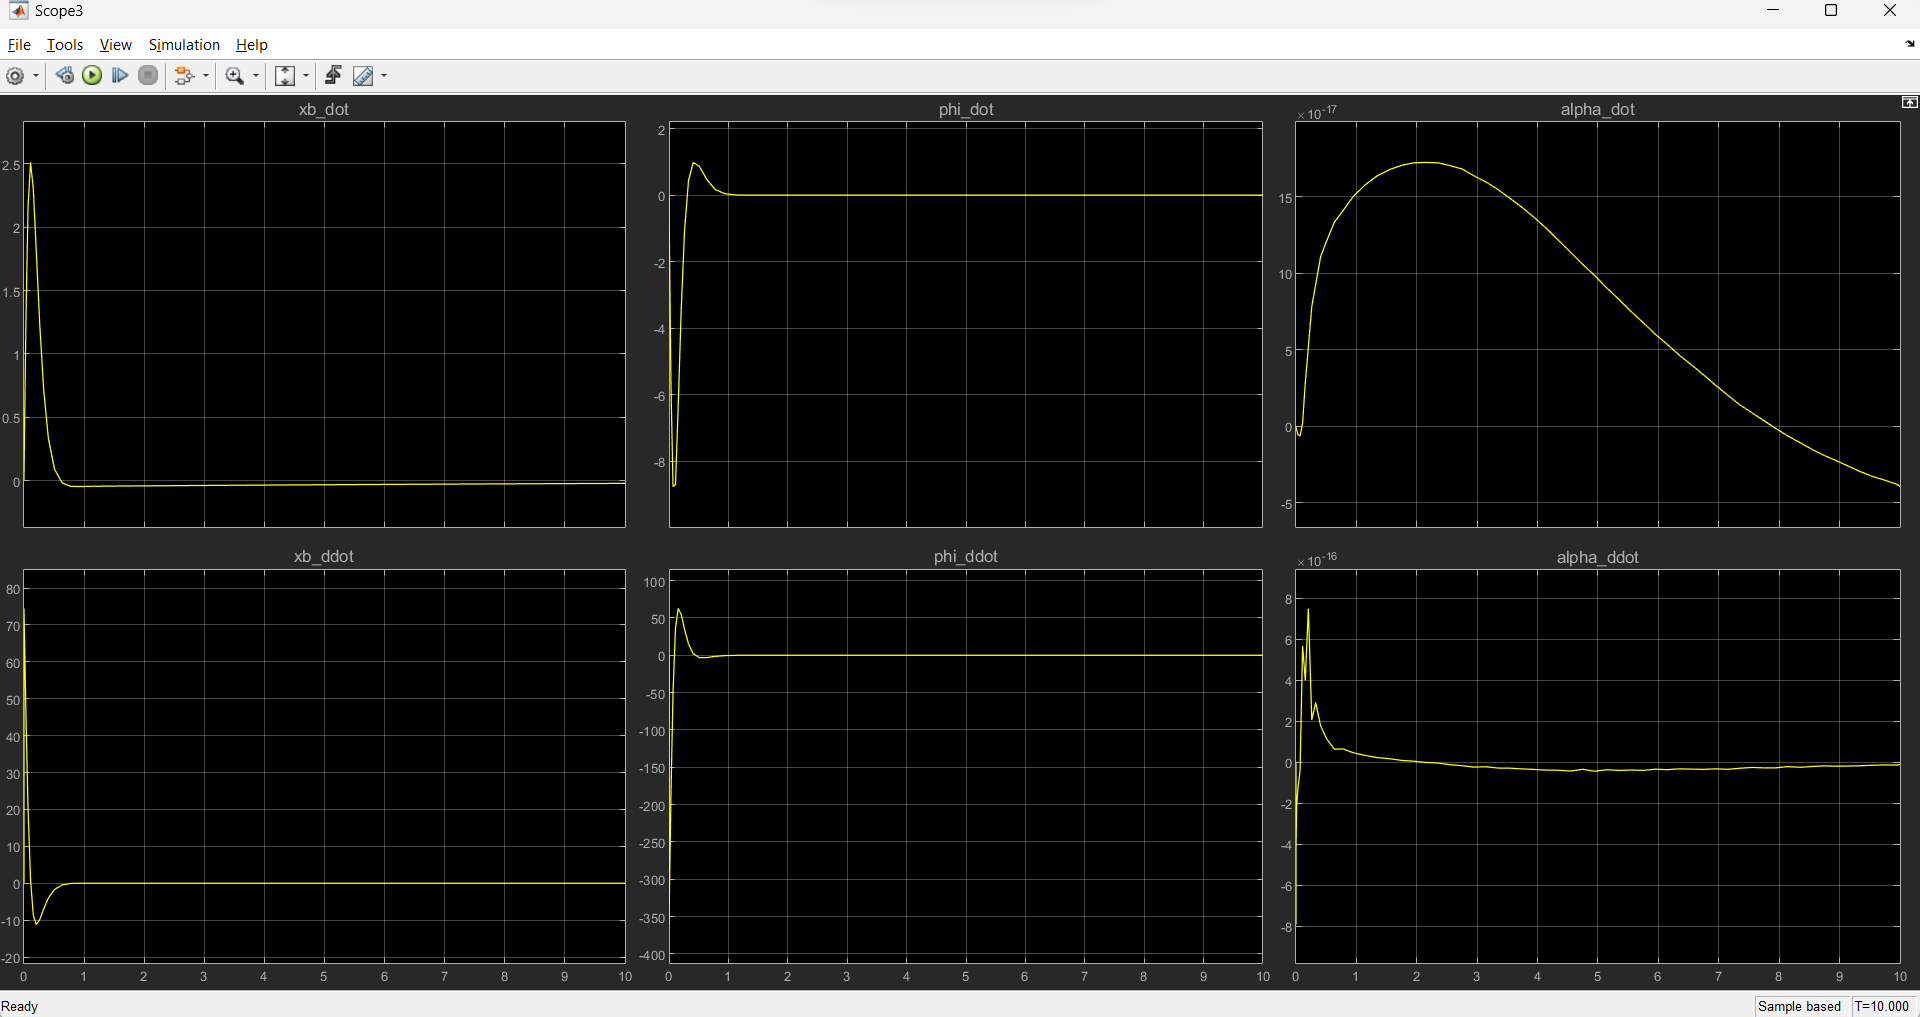This screenshot has width=1920, height=1017.
Task: Open the Tools menu
Action: (x=65, y=45)
